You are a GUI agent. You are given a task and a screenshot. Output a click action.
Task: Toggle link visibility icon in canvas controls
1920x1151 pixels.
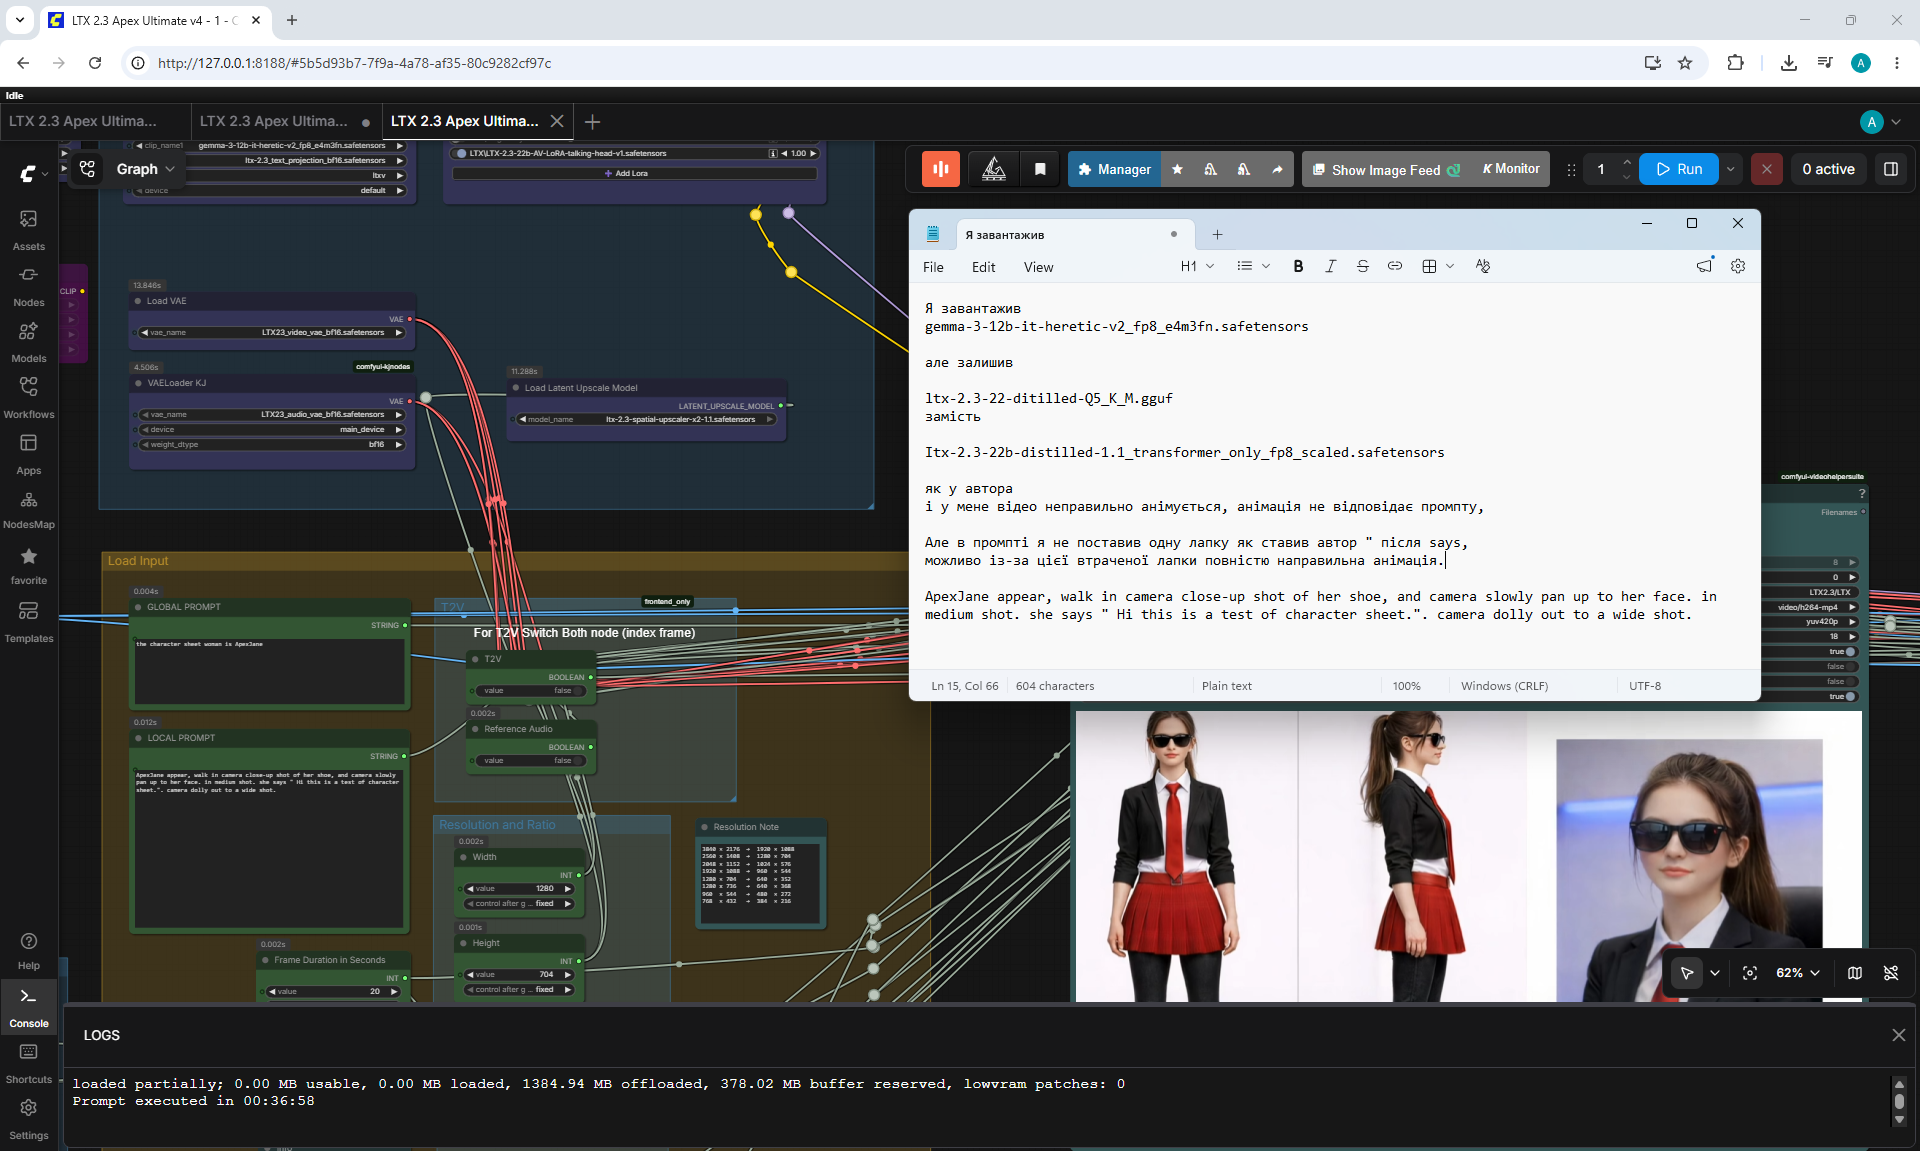[1891, 973]
